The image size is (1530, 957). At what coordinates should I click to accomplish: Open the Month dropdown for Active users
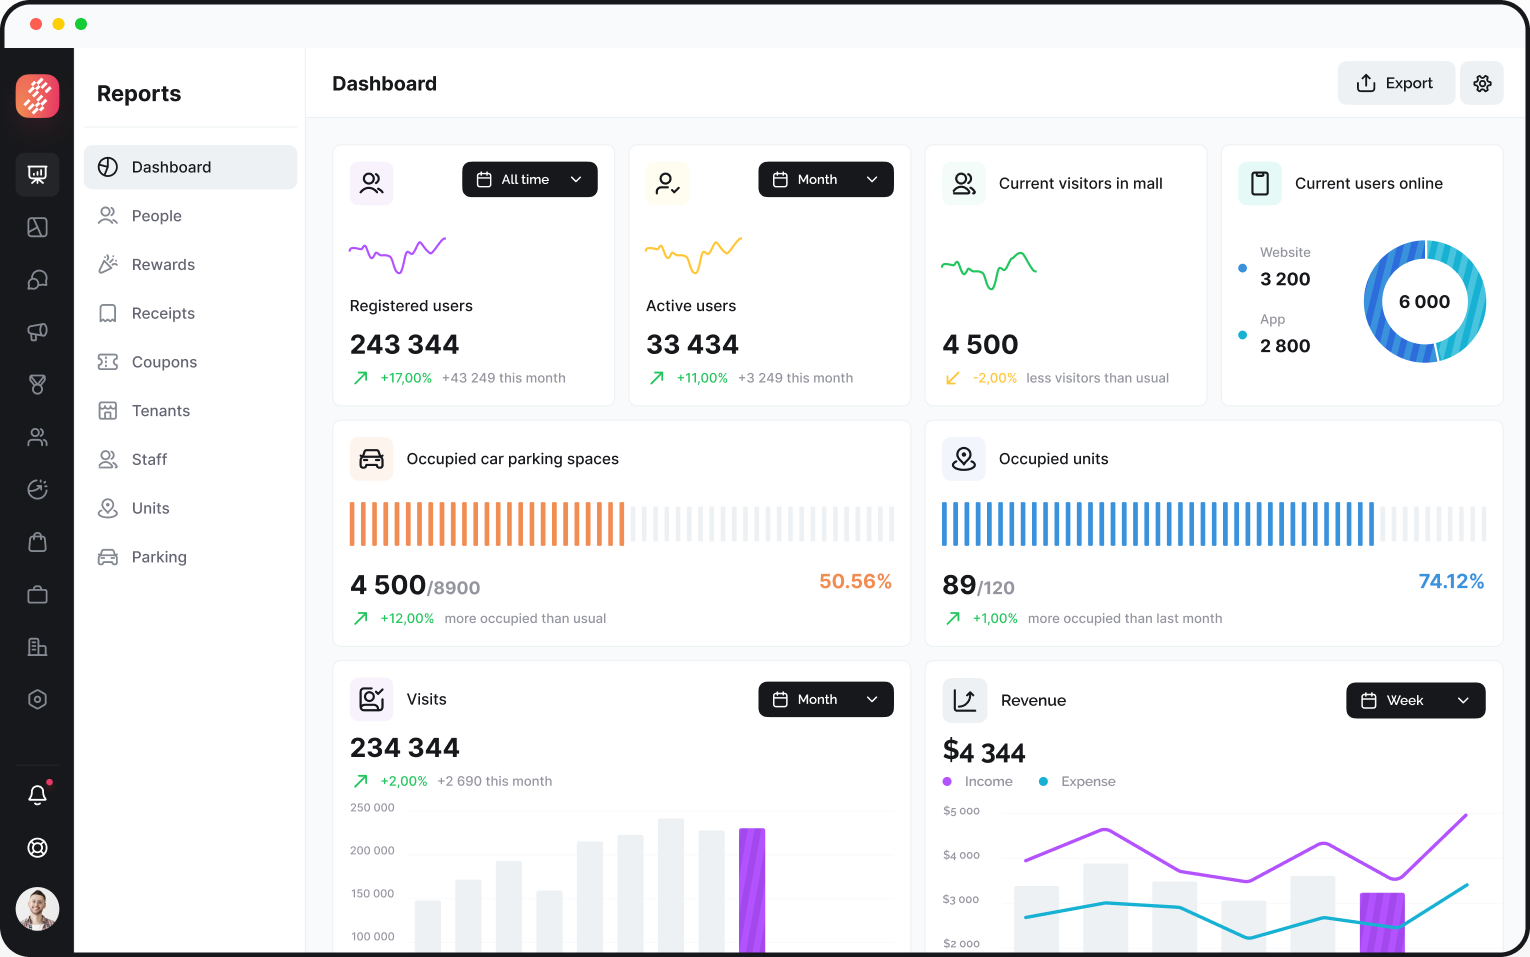click(826, 179)
